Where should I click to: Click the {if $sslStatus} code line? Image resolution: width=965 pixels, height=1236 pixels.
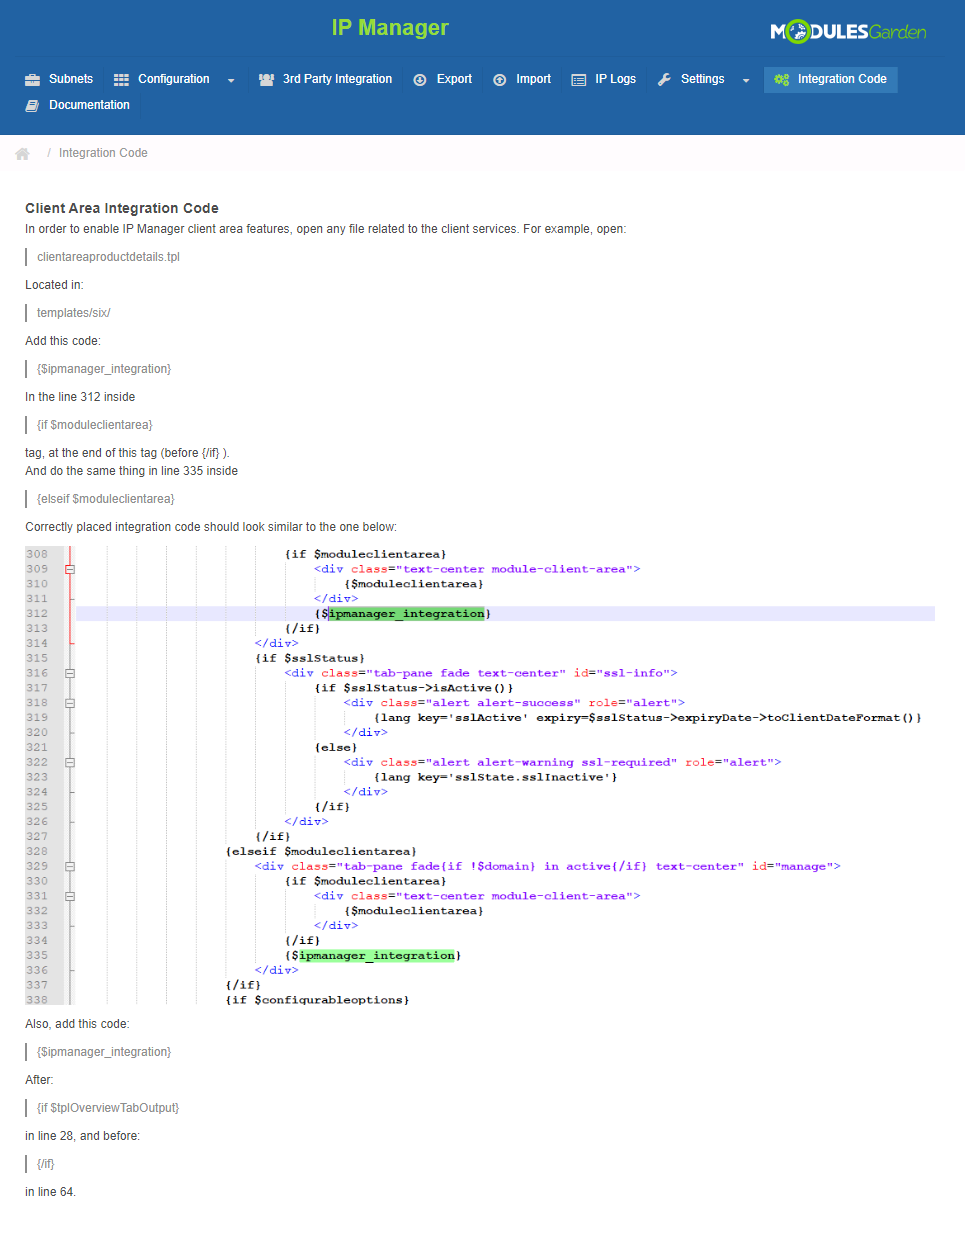[x=310, y=658]
